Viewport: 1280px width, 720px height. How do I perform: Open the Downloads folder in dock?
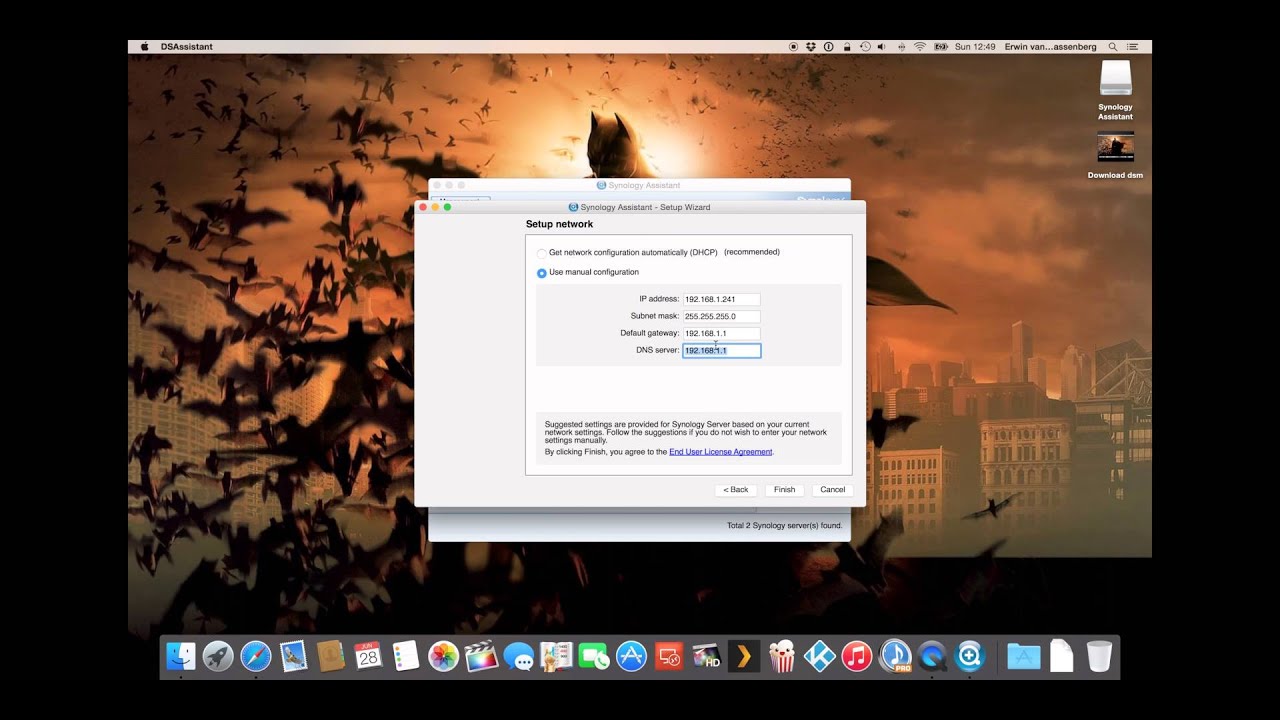coord(1024,656)
